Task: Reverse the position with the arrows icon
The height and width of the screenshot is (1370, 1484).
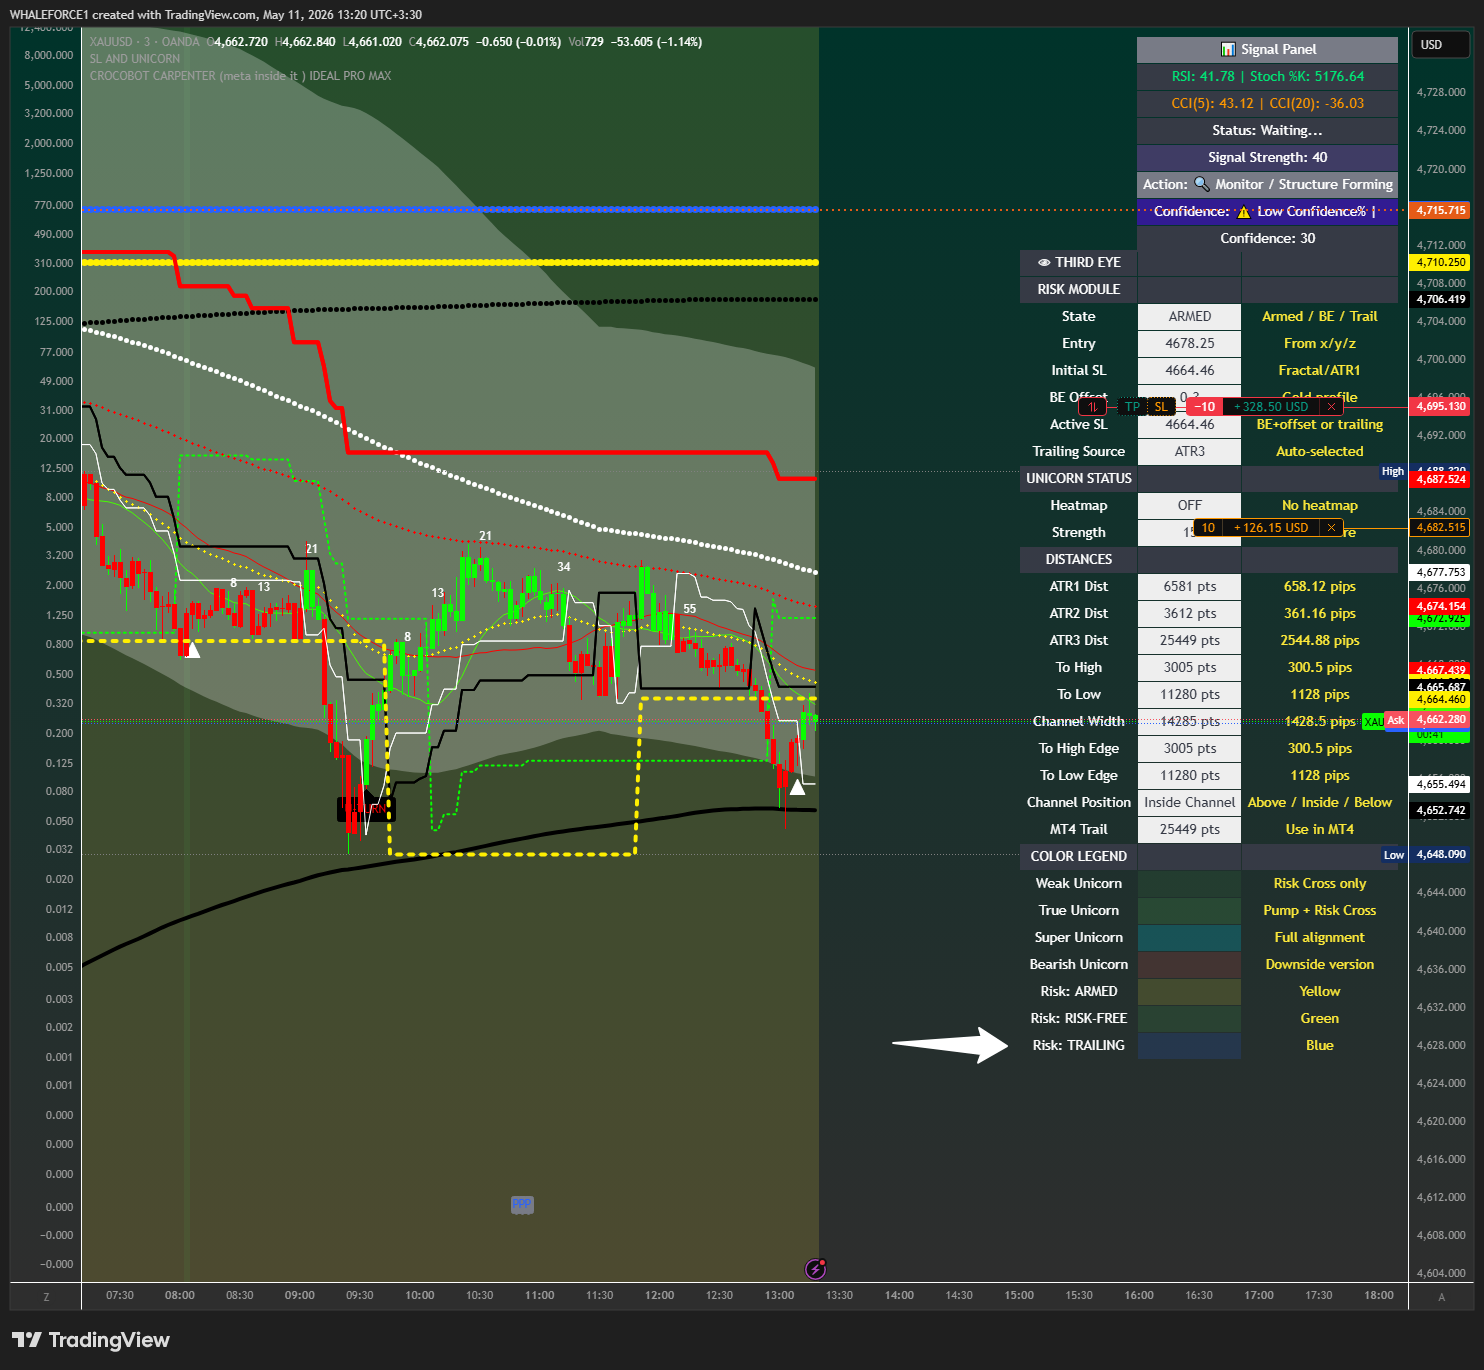Action: [x=1093, y=407]
